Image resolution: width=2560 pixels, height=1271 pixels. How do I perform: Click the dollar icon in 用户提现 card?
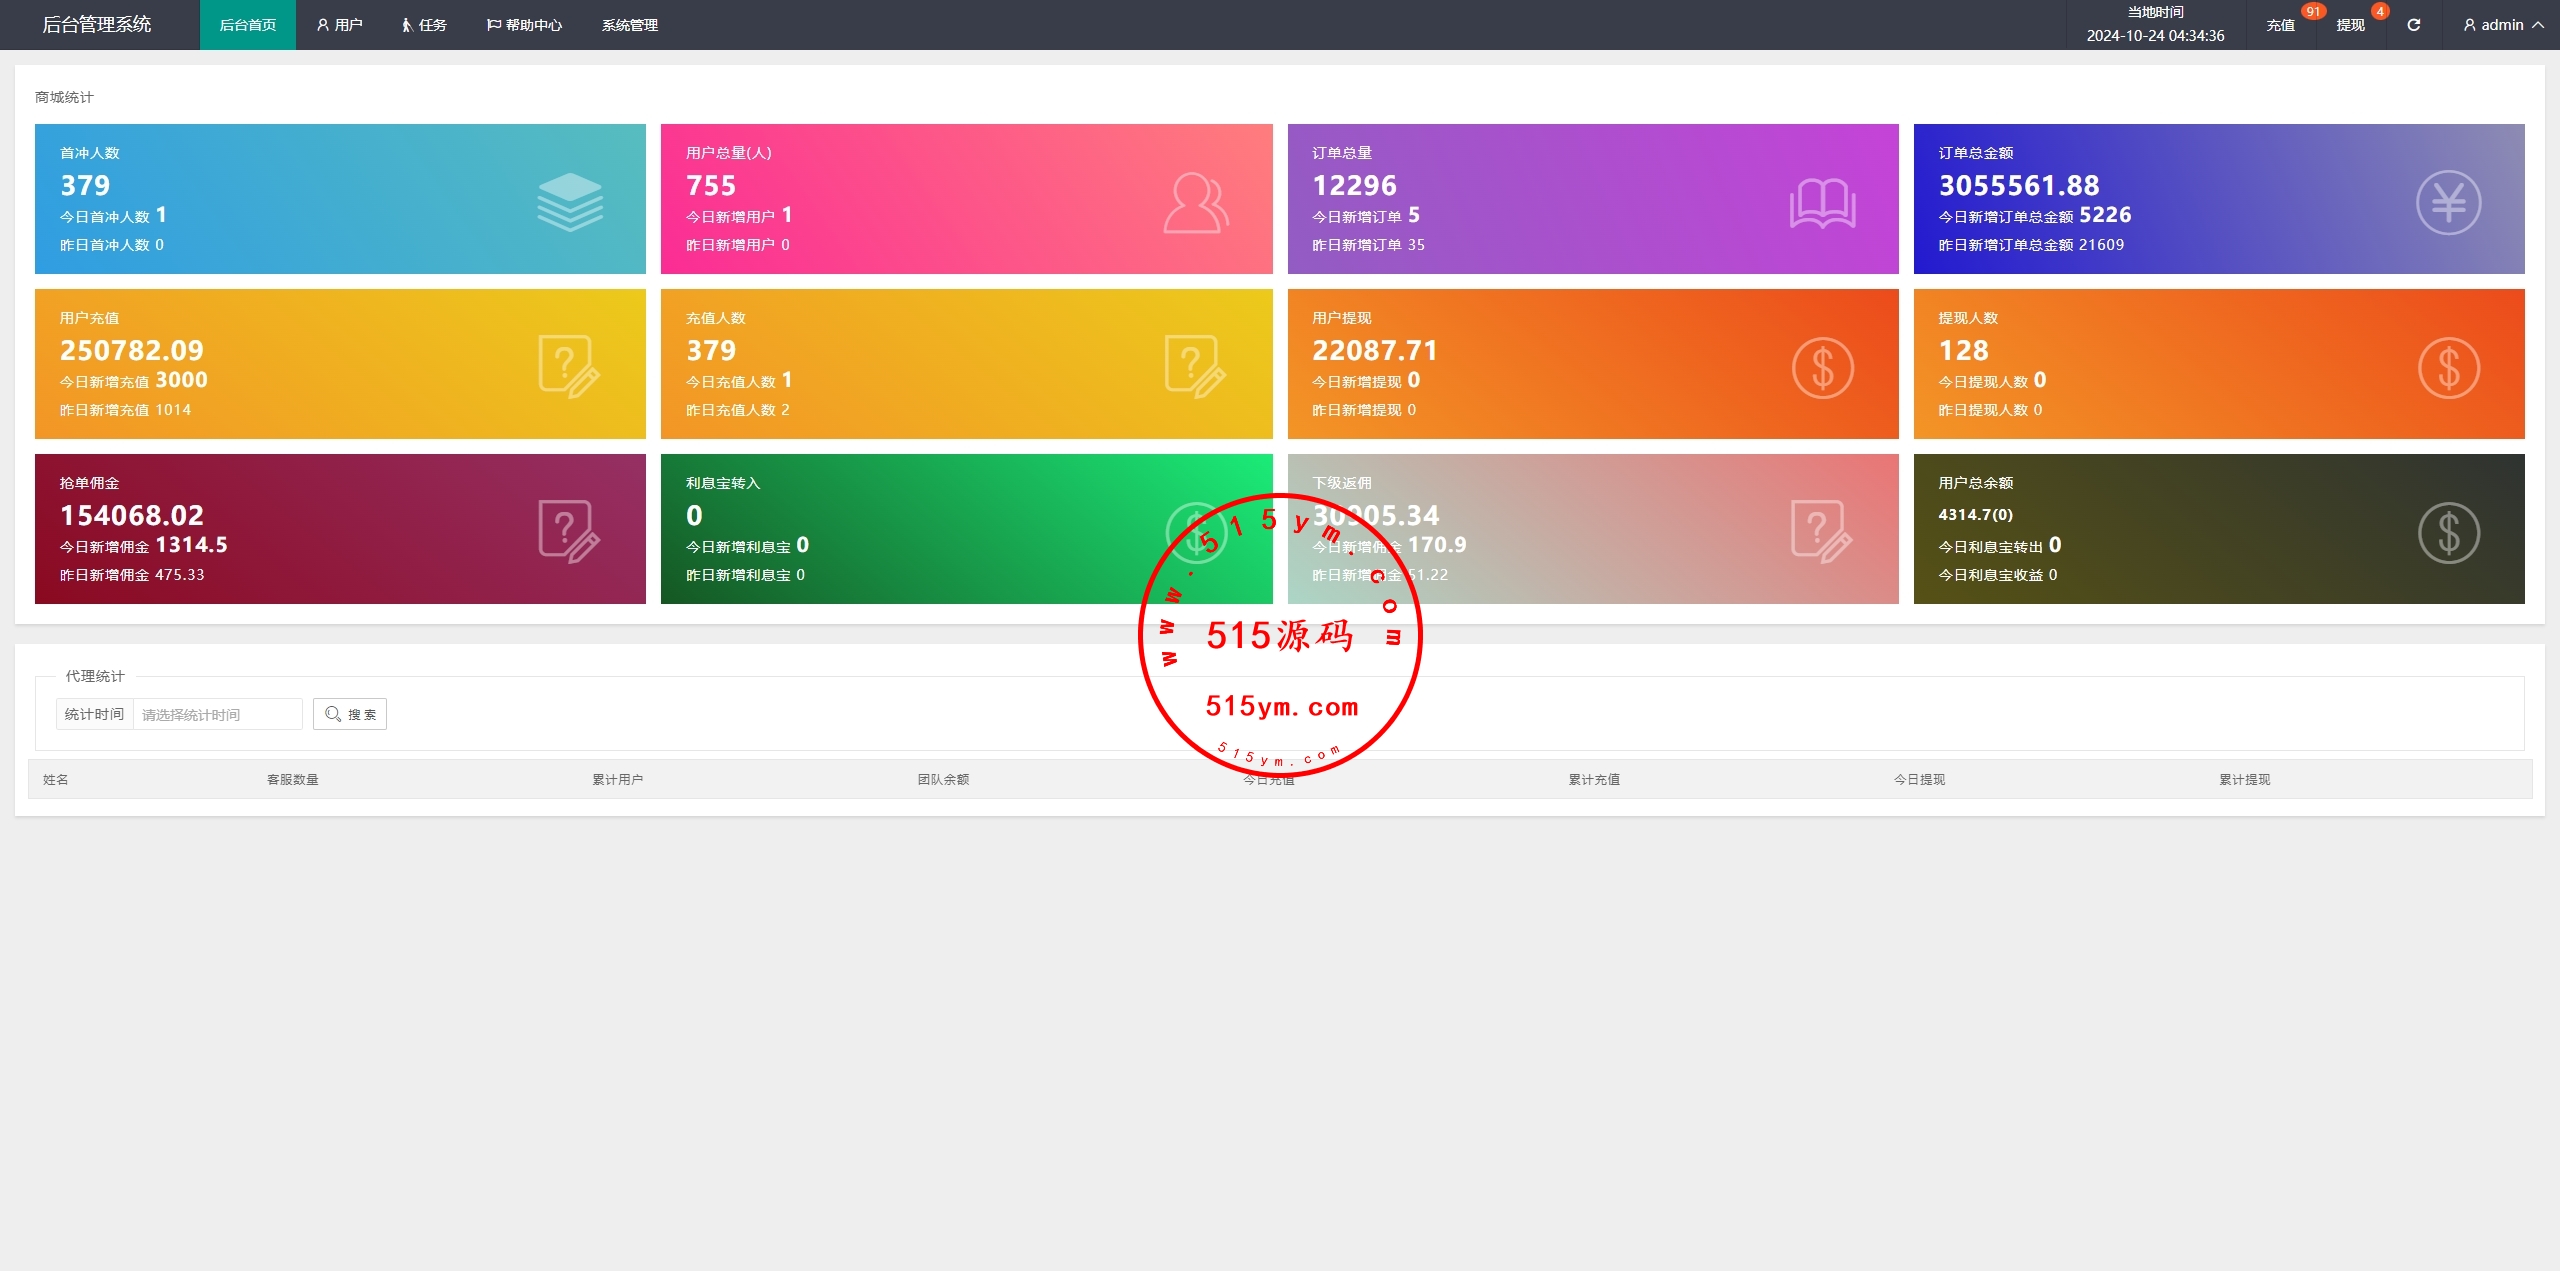(1822, 368)
